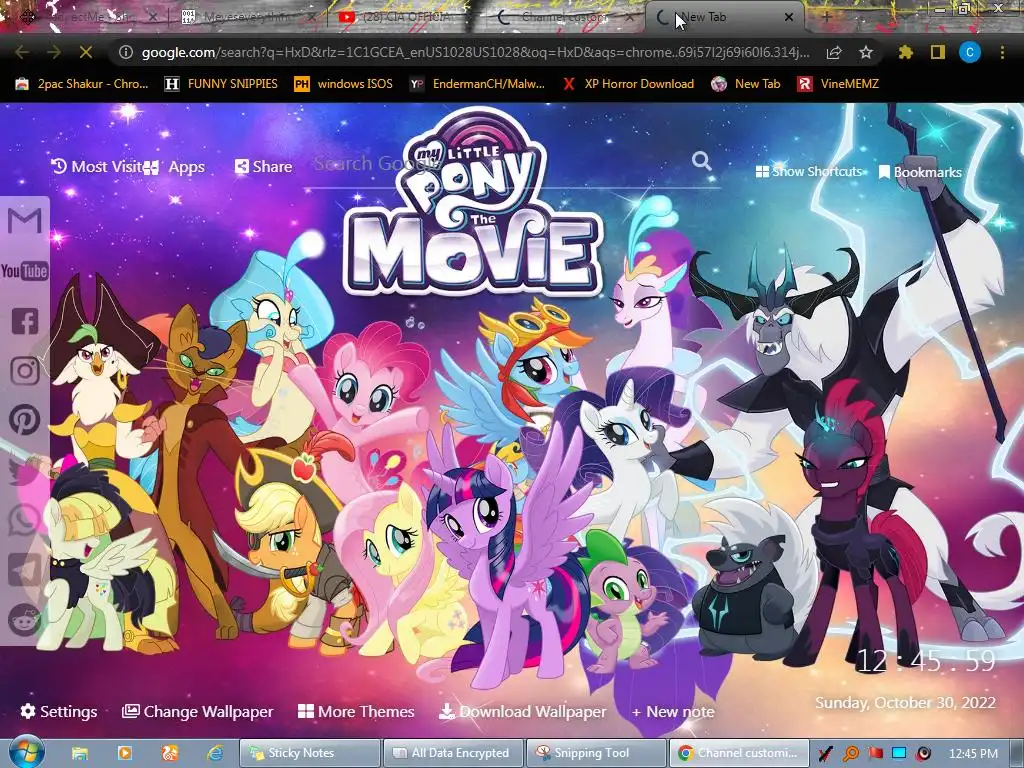1024x768 pixels.
Task: Share this page from address bar
Action: (x=834, y=52)
